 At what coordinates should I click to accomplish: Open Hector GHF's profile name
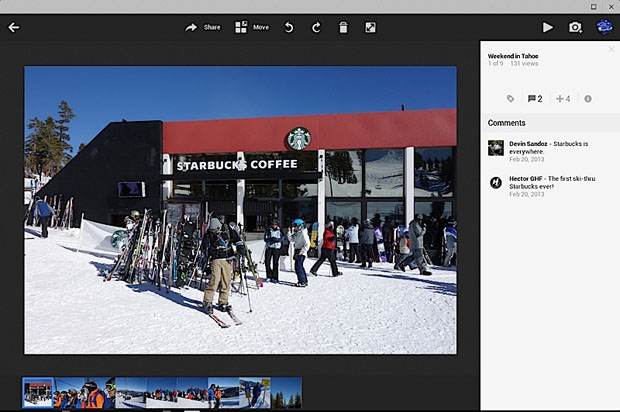point(525,179)
